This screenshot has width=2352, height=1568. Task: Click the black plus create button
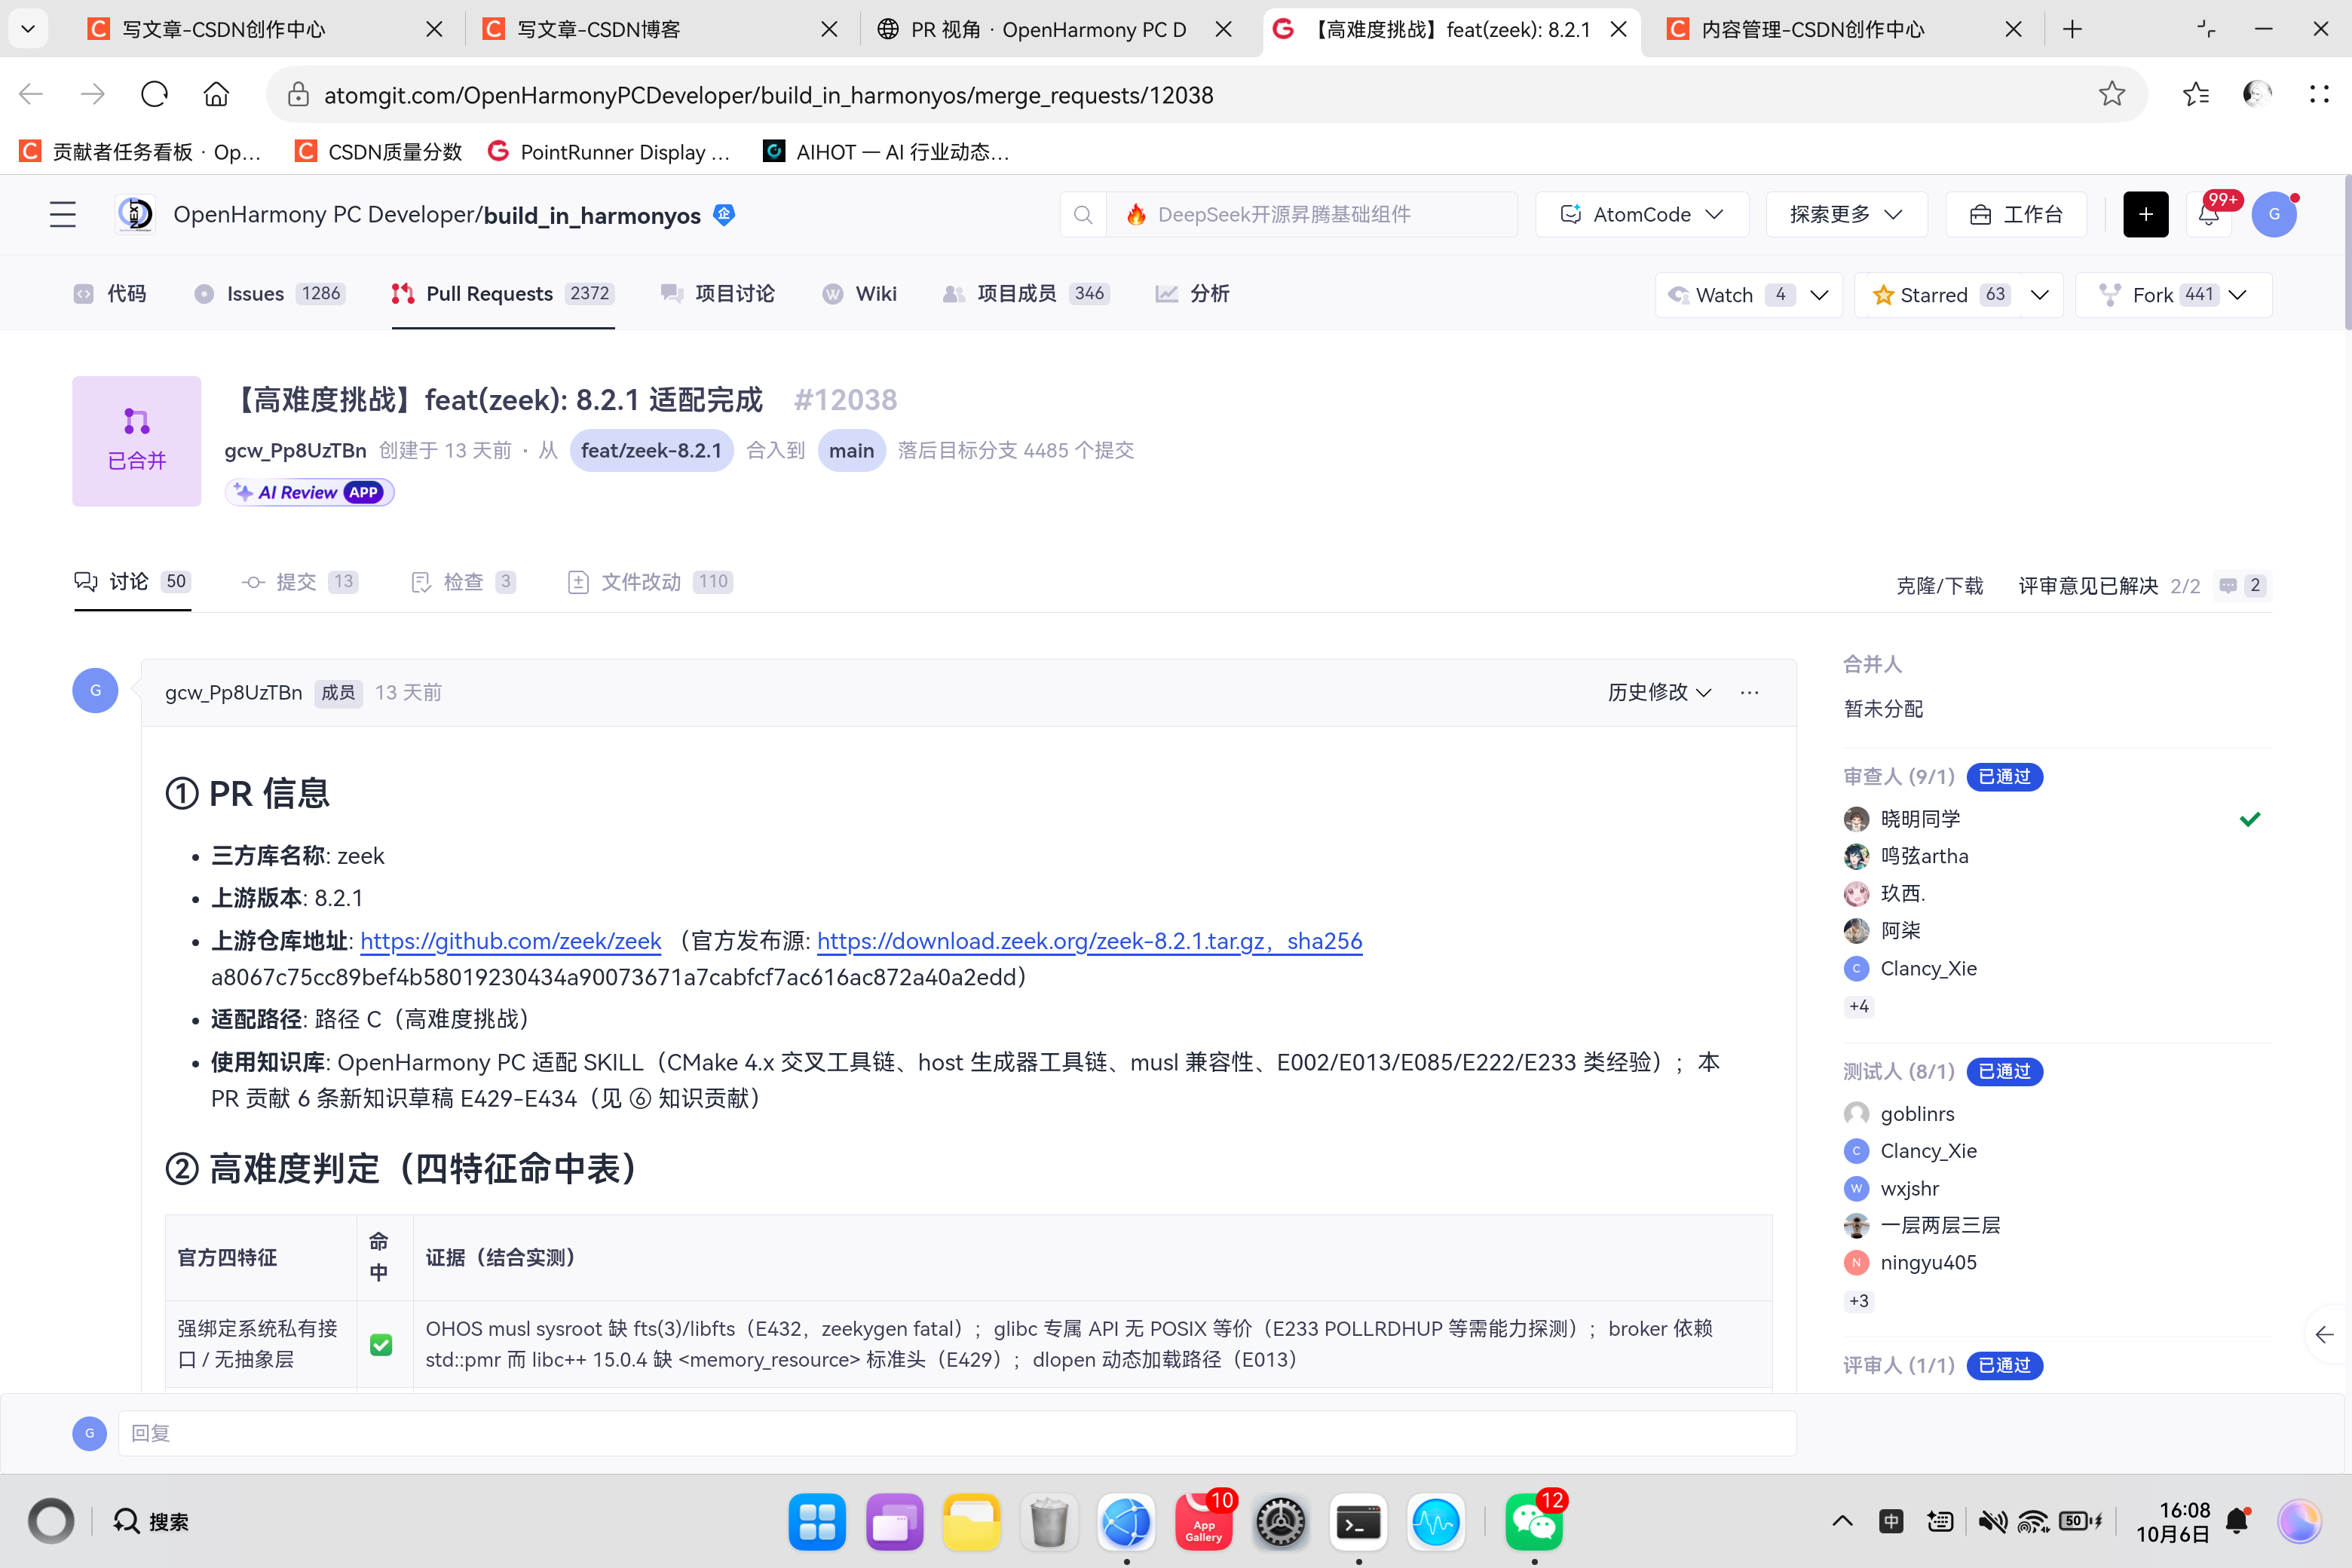(2145, 214)
